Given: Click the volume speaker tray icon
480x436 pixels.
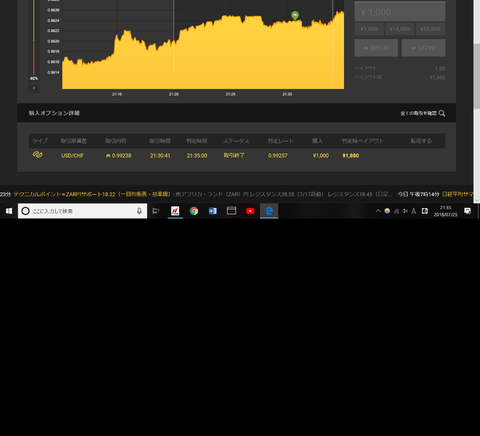Looking at the screenshot, I should pyautogui.click(x=405, y=211).
